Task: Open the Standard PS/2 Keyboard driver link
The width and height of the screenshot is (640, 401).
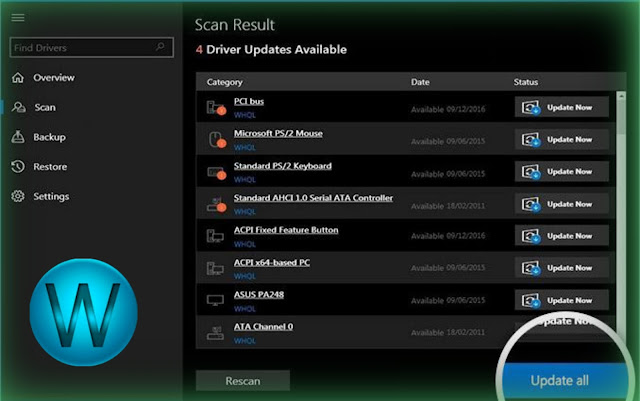Action: tap(282, 166)
